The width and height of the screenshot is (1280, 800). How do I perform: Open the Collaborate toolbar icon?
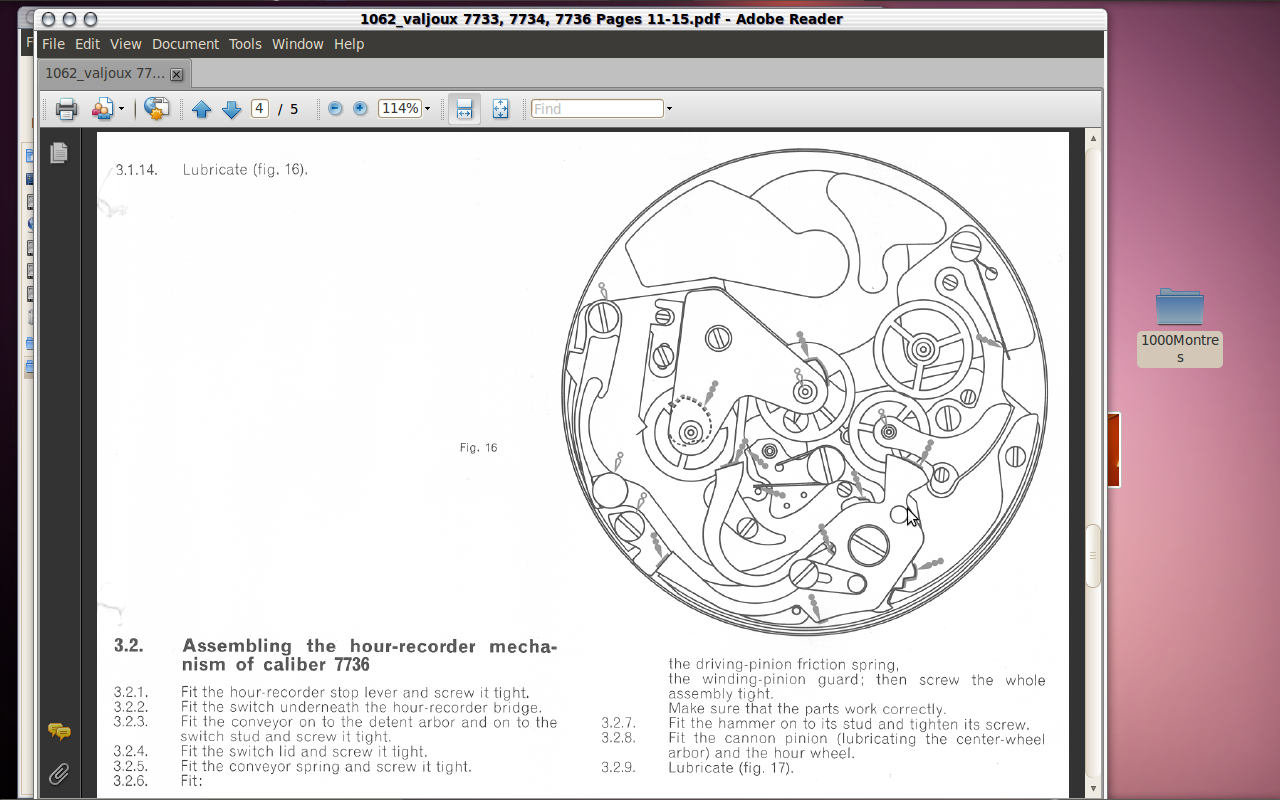(103, 109)
